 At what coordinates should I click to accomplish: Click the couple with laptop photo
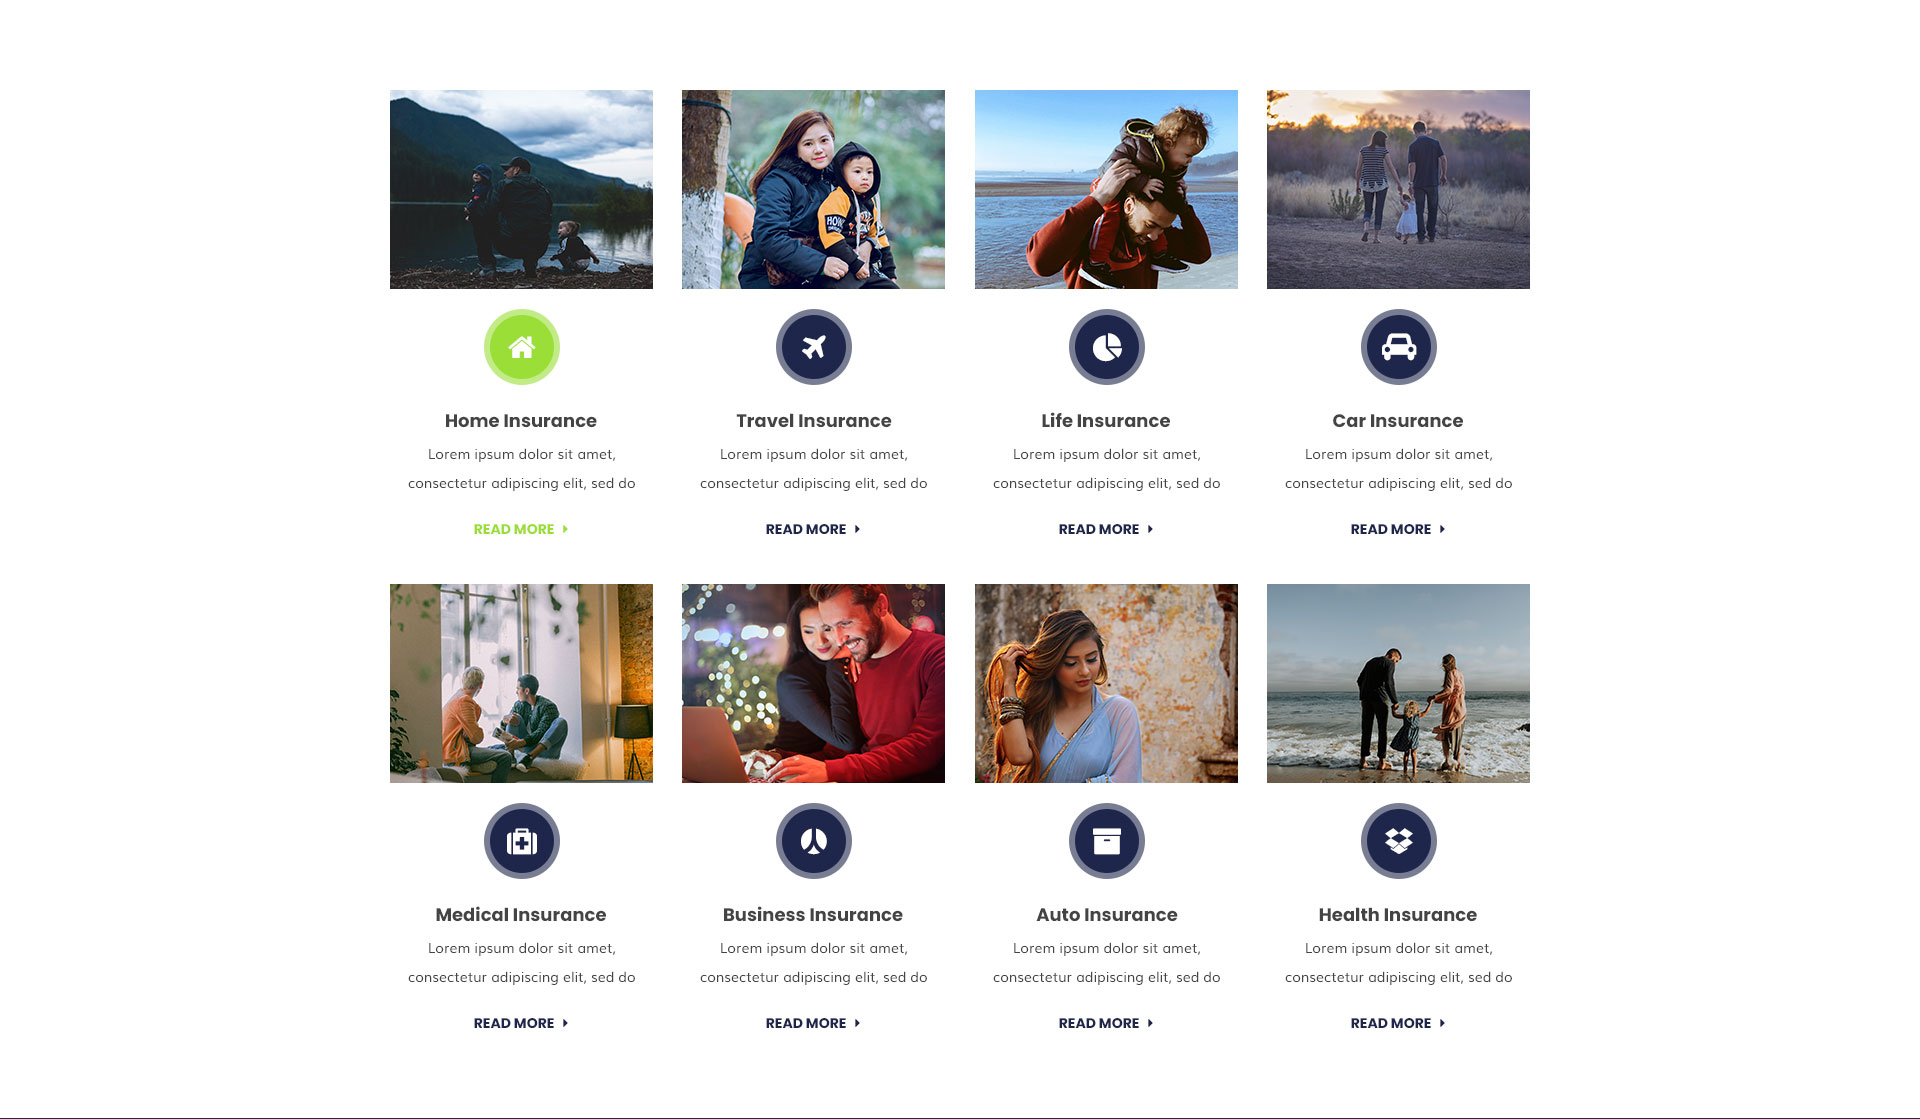click(813, 683)
